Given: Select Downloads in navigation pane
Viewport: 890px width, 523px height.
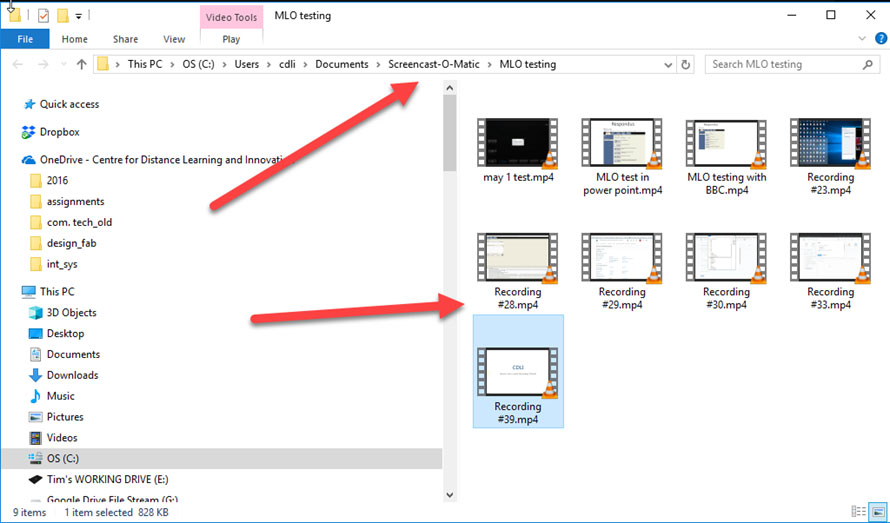Looking at the screenshot, I should pyautogui.click(x=63, y=375).
